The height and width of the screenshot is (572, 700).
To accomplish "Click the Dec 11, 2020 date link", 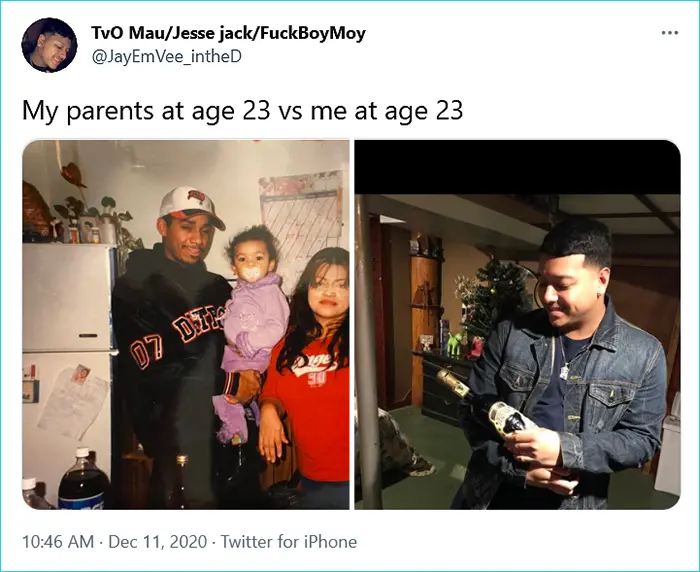I will (158, 542).
